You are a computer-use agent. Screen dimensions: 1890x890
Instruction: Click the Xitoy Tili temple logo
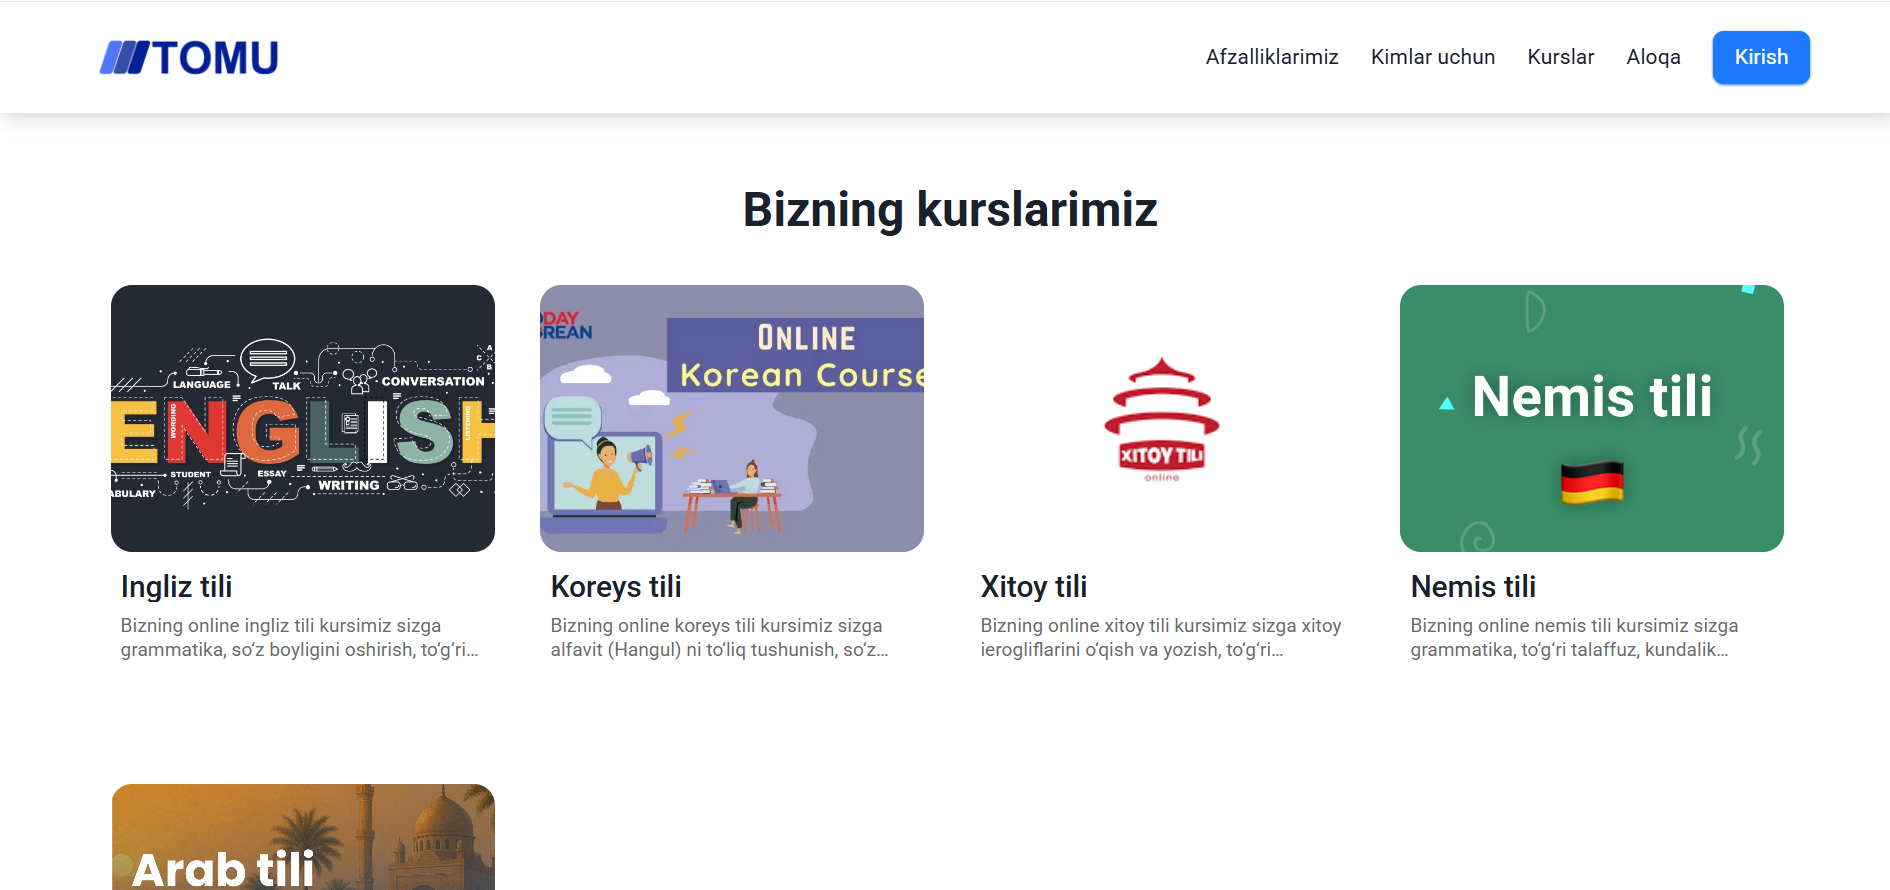(1161, 420)
